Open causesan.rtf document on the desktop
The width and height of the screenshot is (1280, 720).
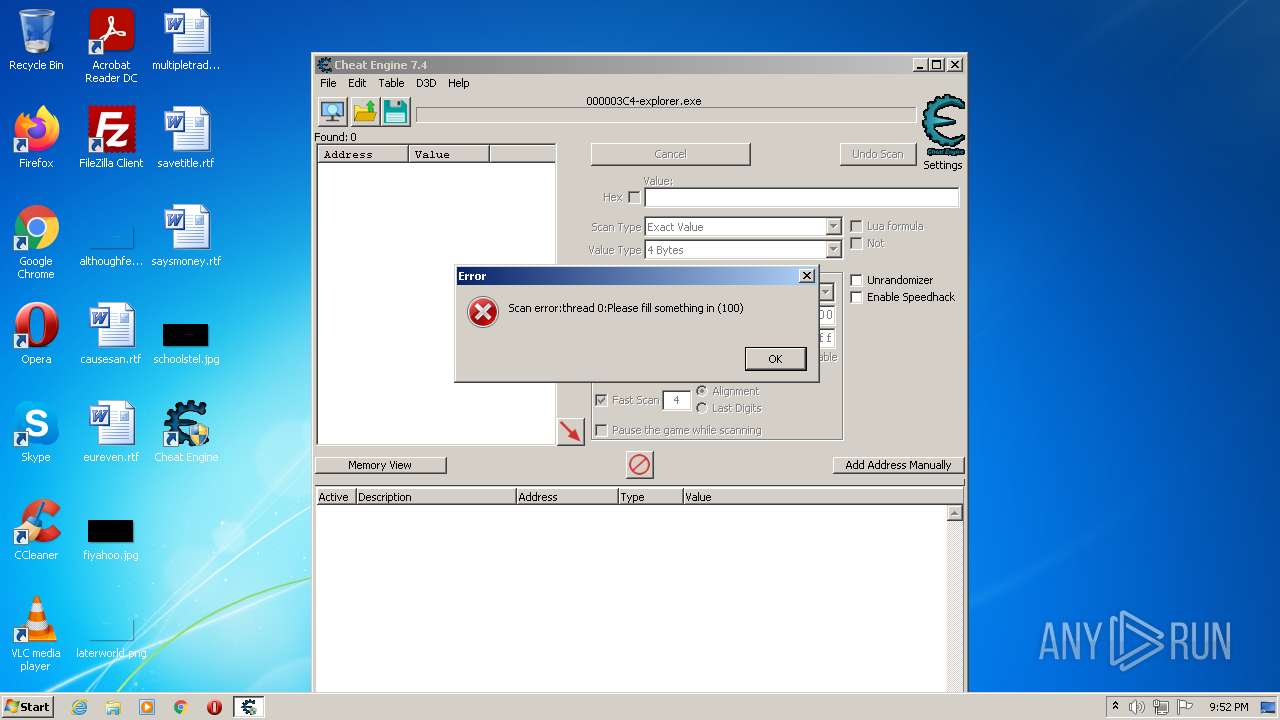[111, 334]
